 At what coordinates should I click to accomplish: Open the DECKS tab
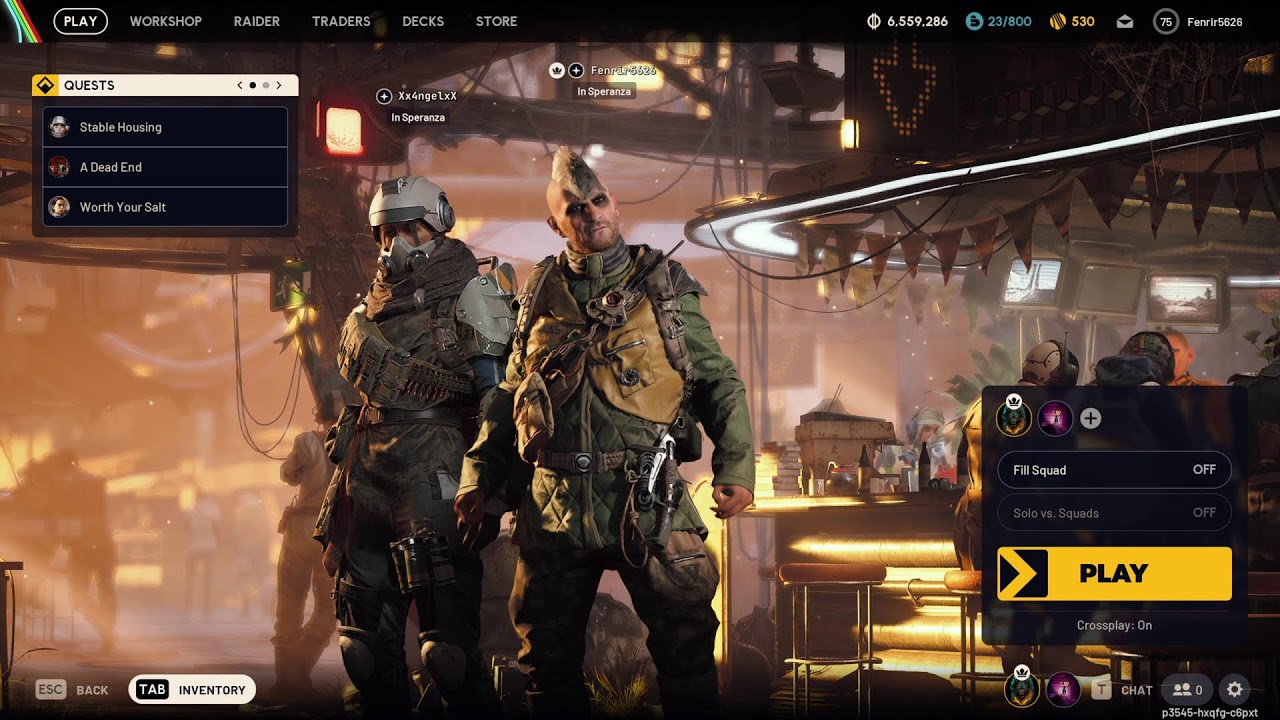(423, 21)
